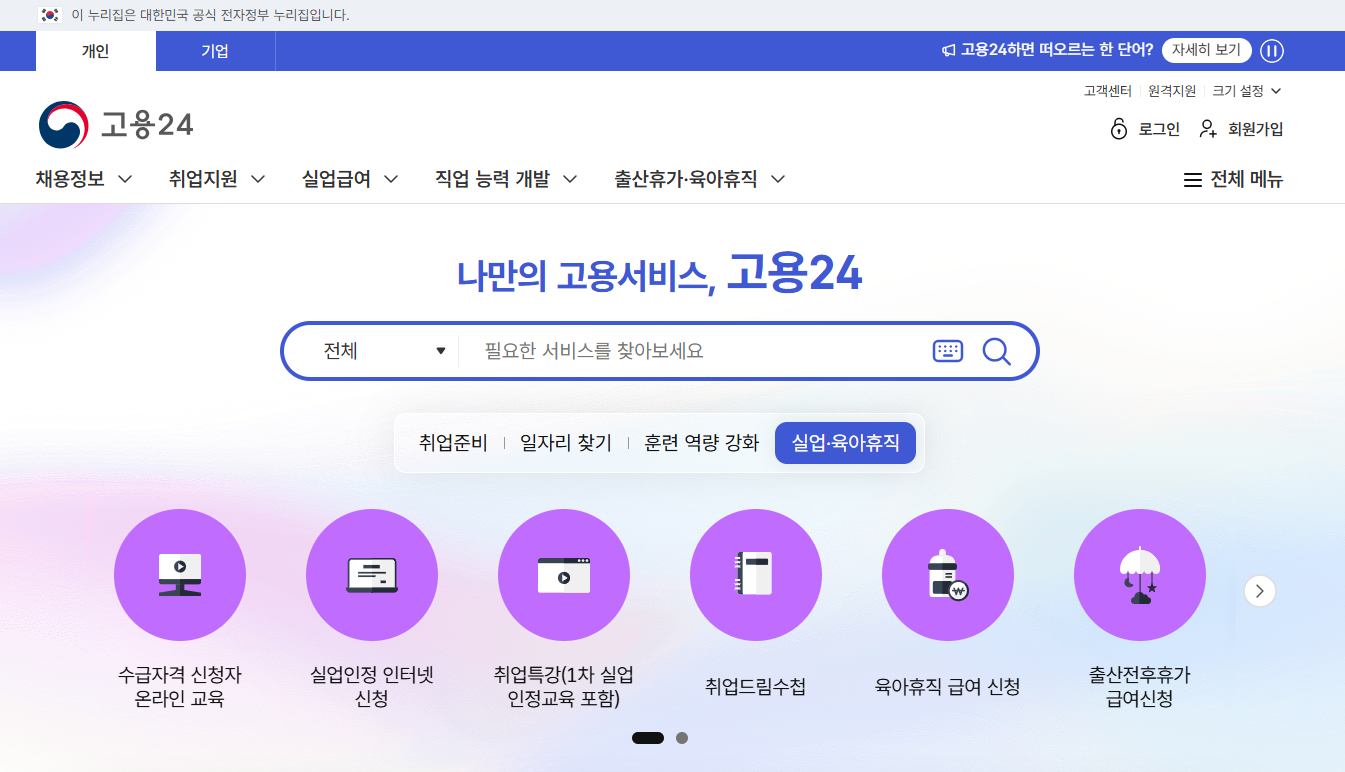The image size is (1345, 772).
Task: Select the 실업인정 인터넷 신청 icon
Action: pyautogui.click(x=372, y=575)
